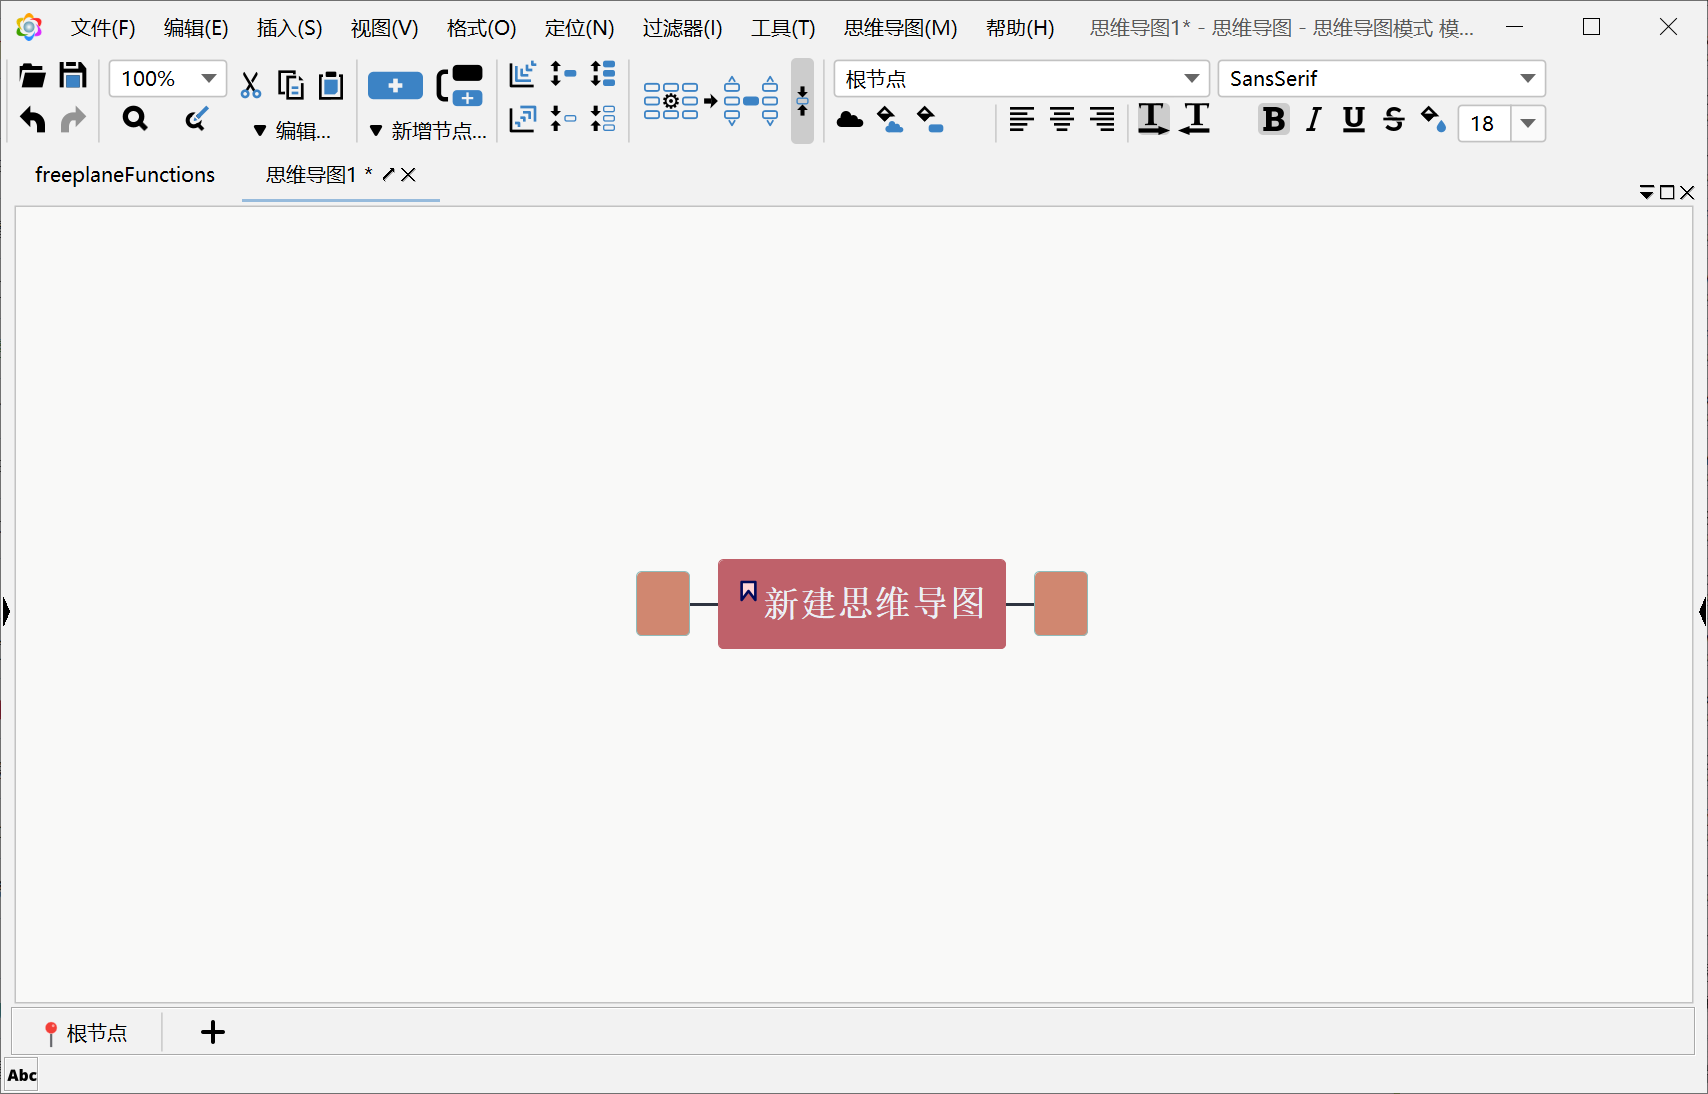This screenshot has height=1094, width=1708.
Task: Open the tab list down-arrow
Action: coord(1646,192)
